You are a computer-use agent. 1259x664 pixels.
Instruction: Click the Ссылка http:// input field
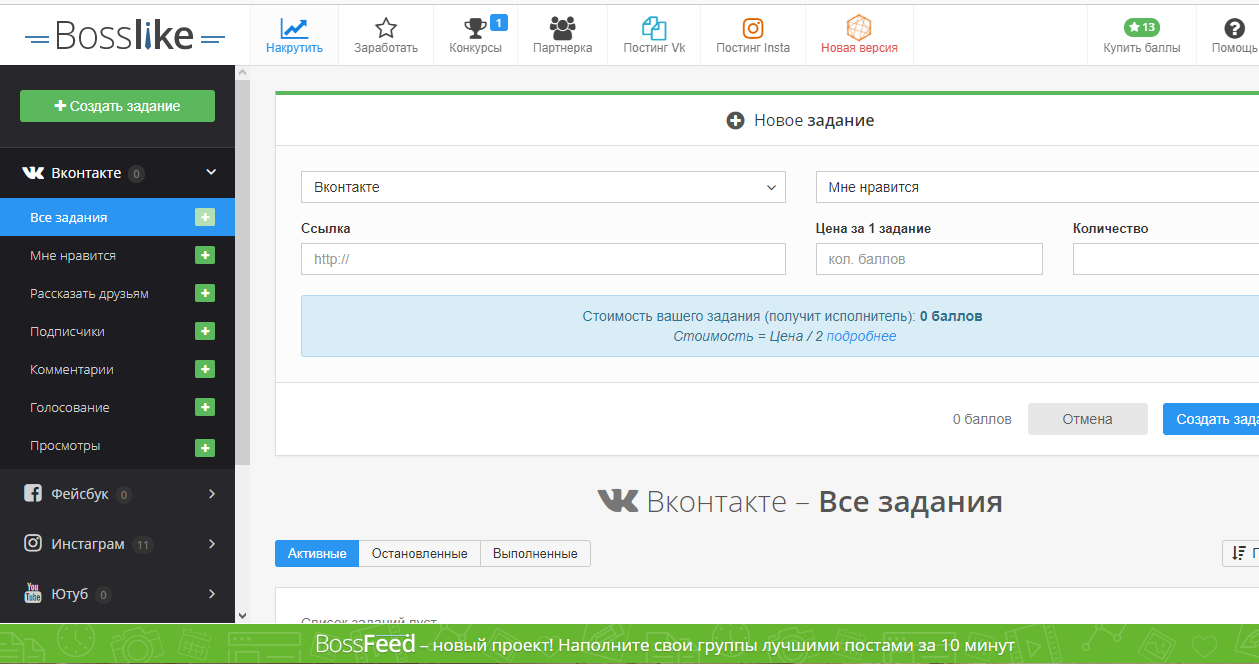pyautogui.click(x=543, y=259)
